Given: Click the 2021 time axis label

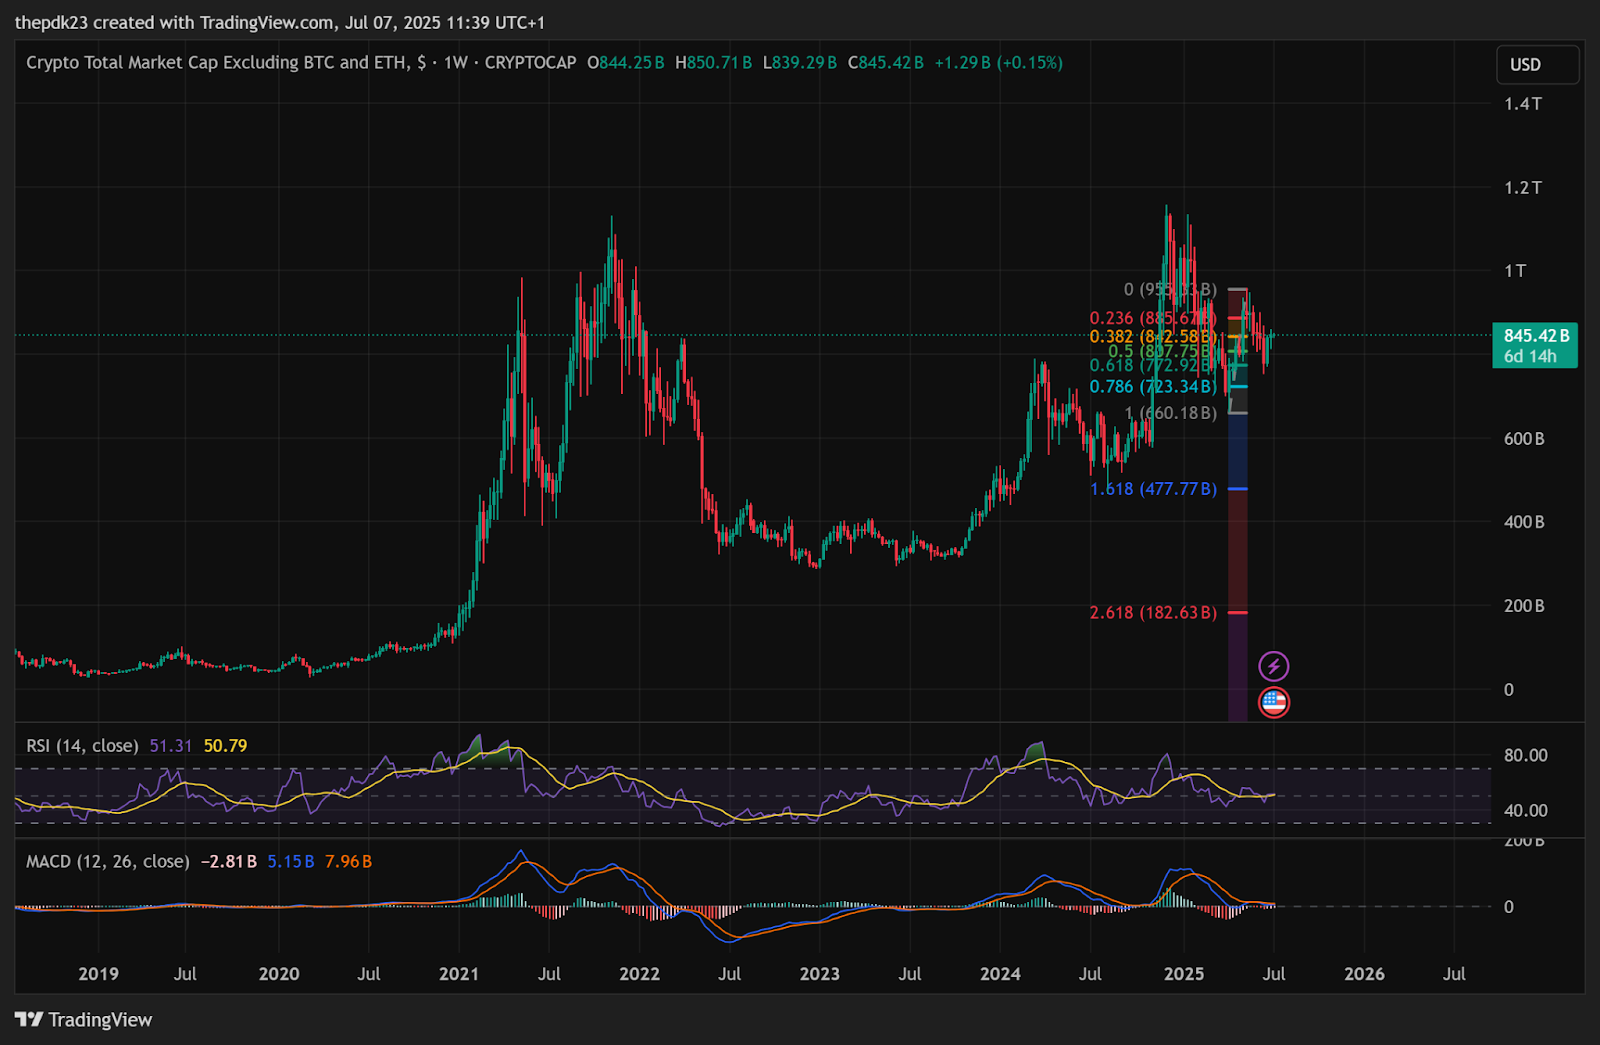Looking at the screenshot, I should 459,974.
